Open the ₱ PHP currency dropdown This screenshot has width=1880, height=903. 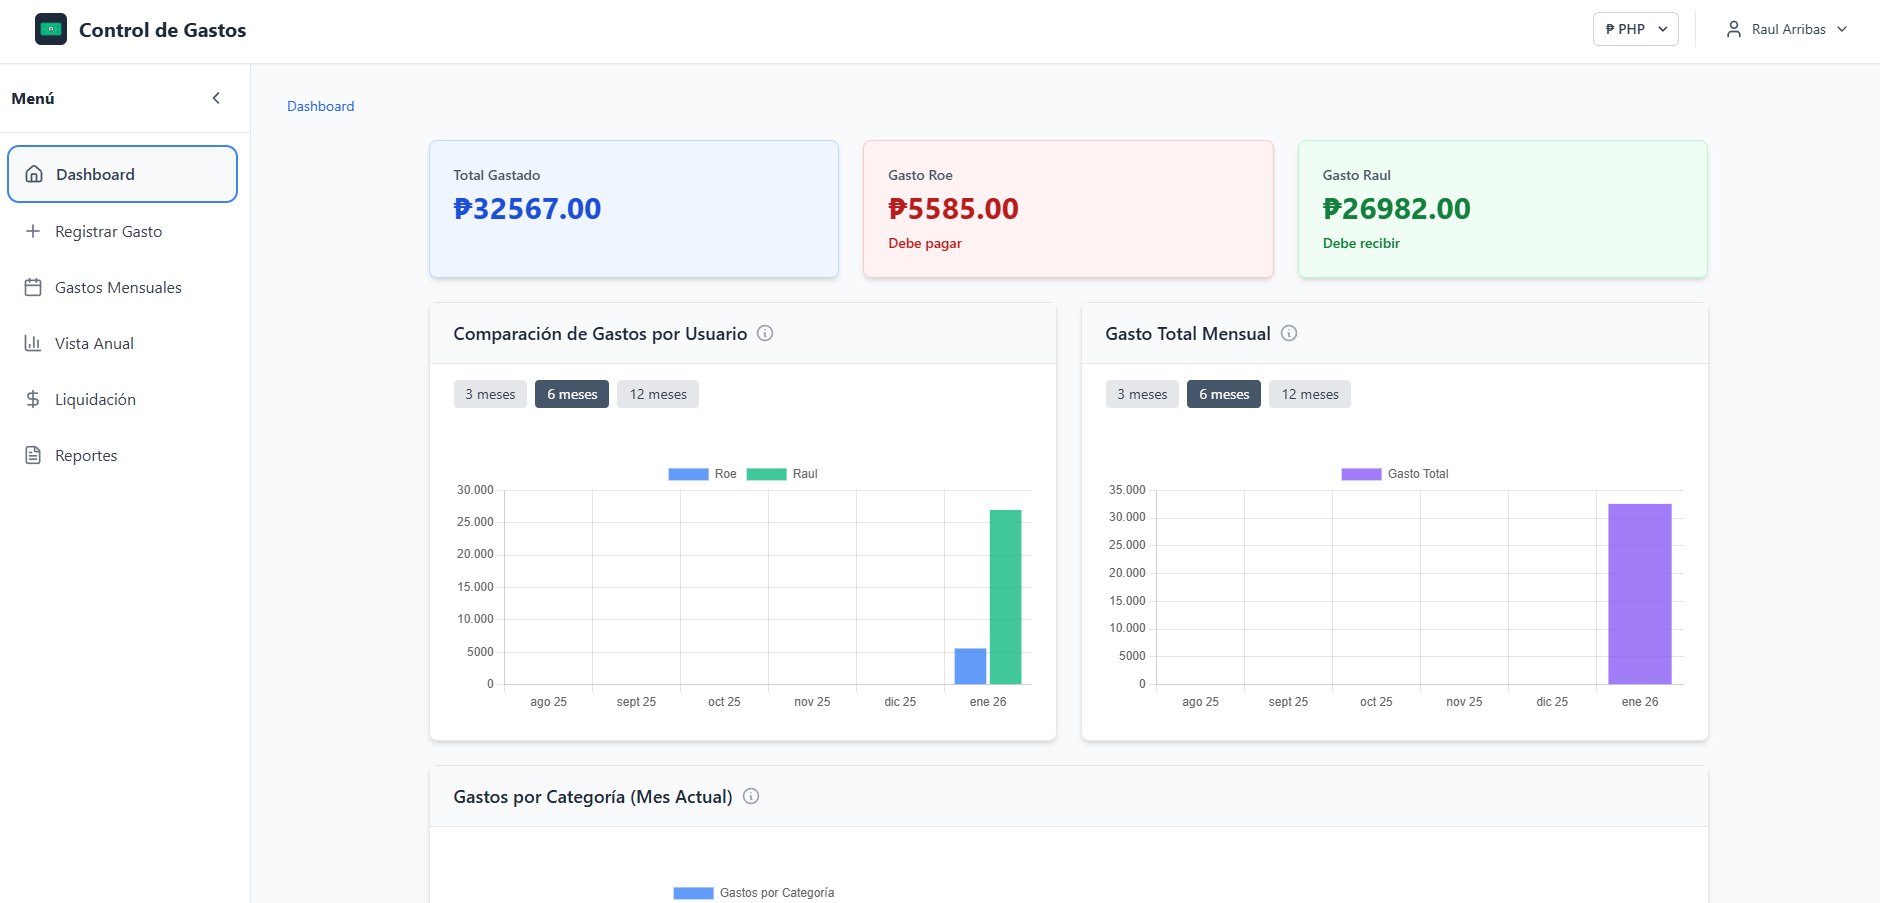click(x=1635, y=29)
